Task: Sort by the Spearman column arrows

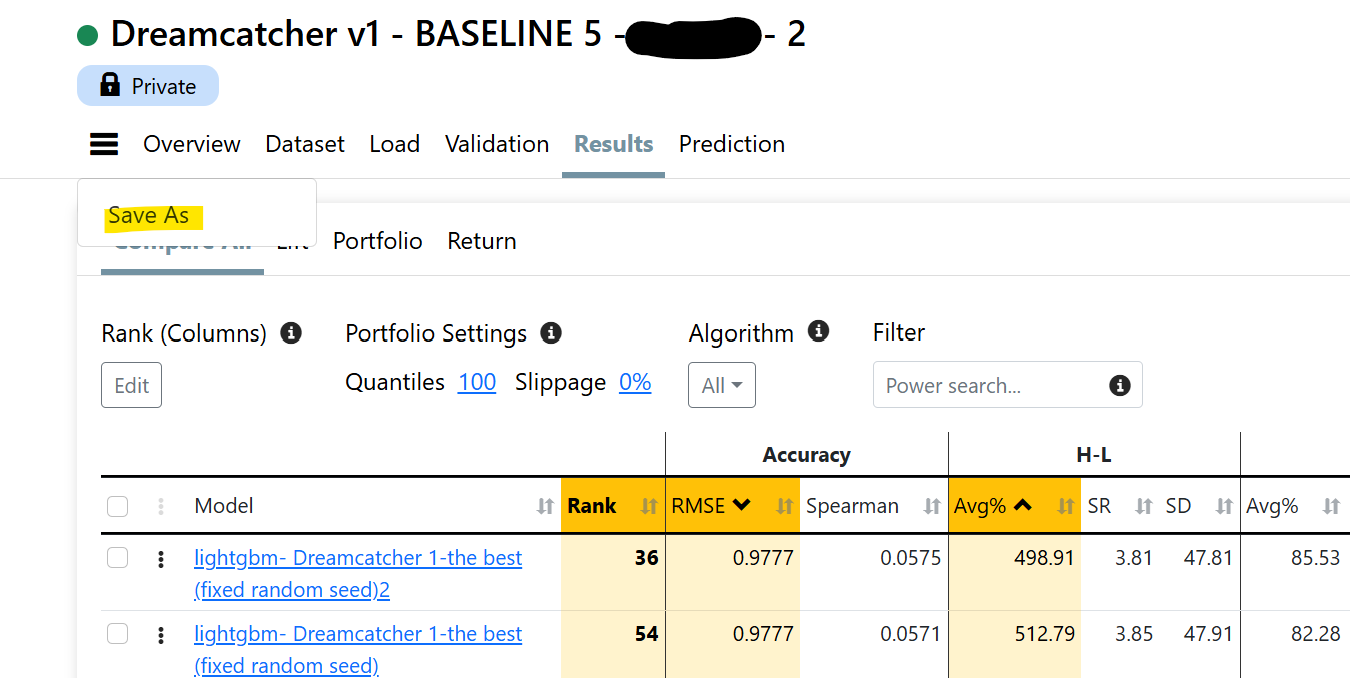Action: (x=931, y=507)
